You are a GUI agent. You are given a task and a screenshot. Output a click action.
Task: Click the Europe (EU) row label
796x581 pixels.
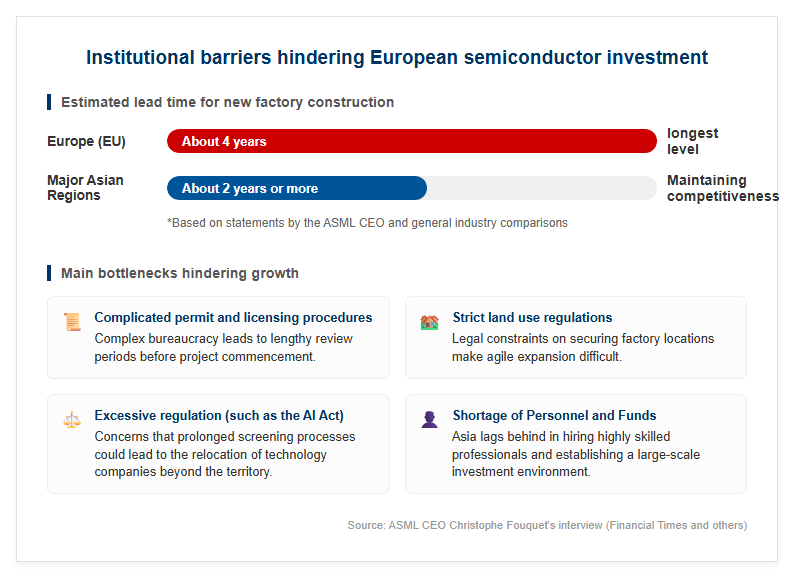(x=86, y=141)
